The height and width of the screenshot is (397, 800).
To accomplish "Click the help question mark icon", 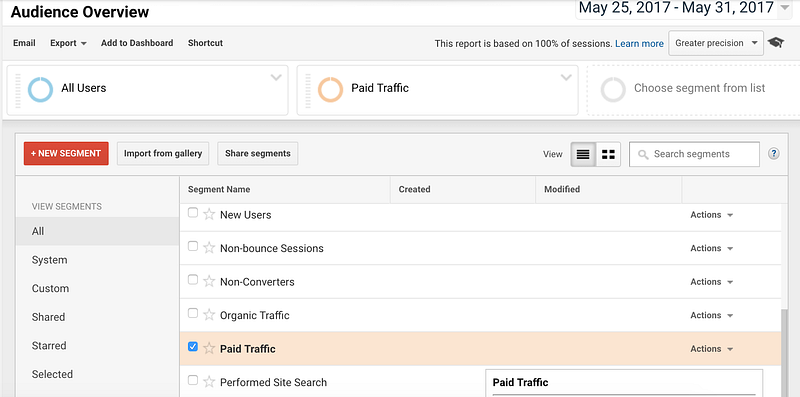I will (773, 154).
